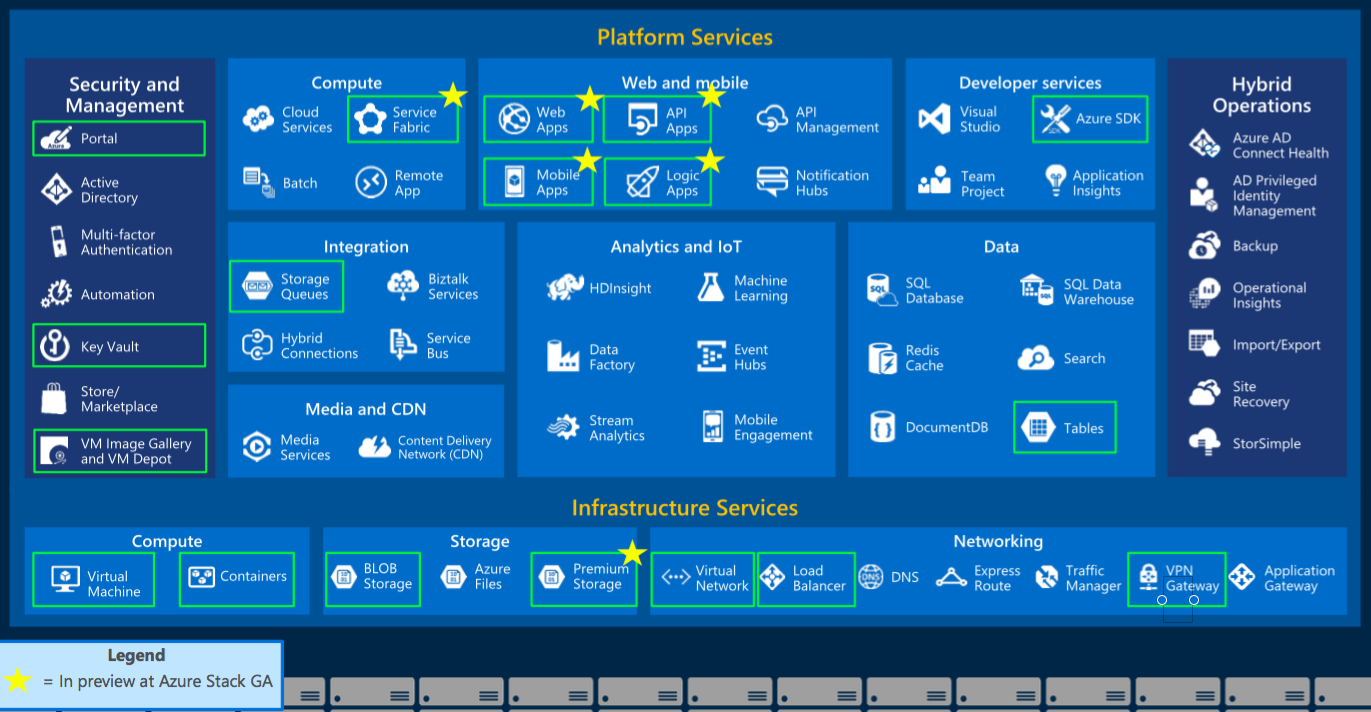The height and width of the screenshot is (712, 1371).
Task: Select the HDInsight elephant icon
Action: tap(565, 288)
